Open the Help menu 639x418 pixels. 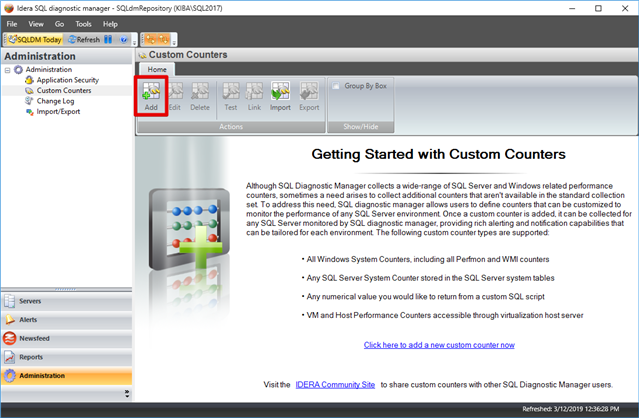[110, 24]
